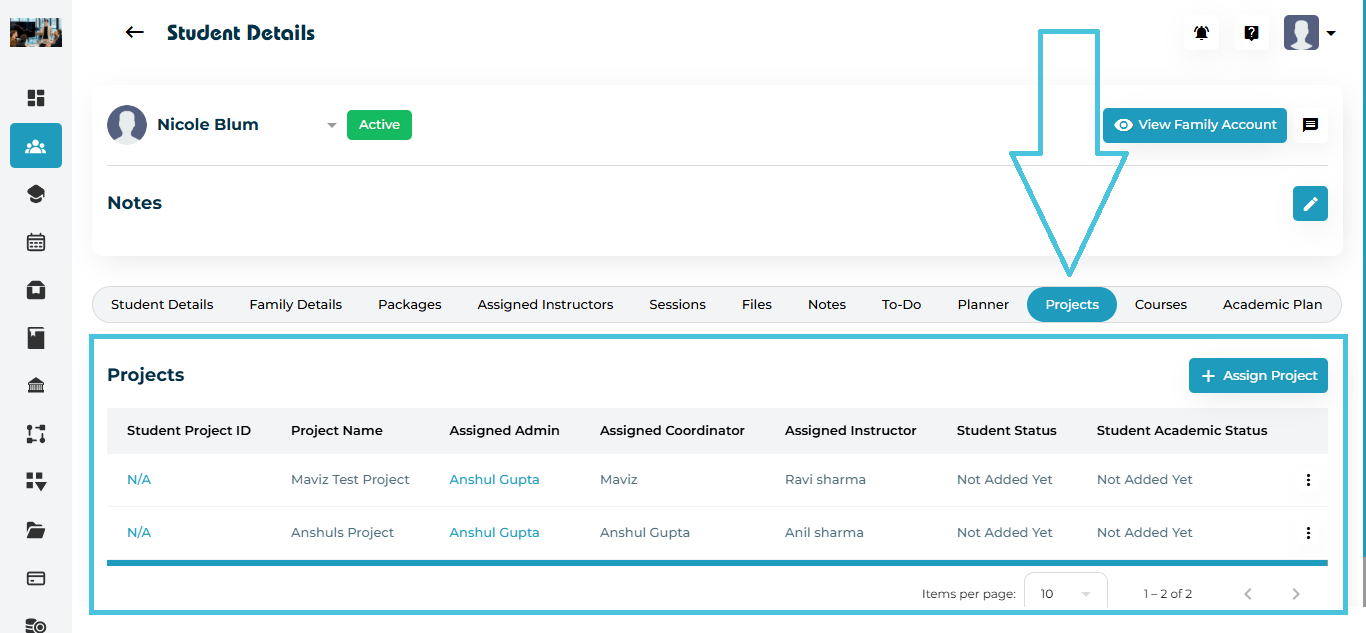Image resolution: width=1366 pixels, height=633 pixels.
Task: Open Anshul Gupta link in Anshuls Project row
Action: [x=494, y=533]
